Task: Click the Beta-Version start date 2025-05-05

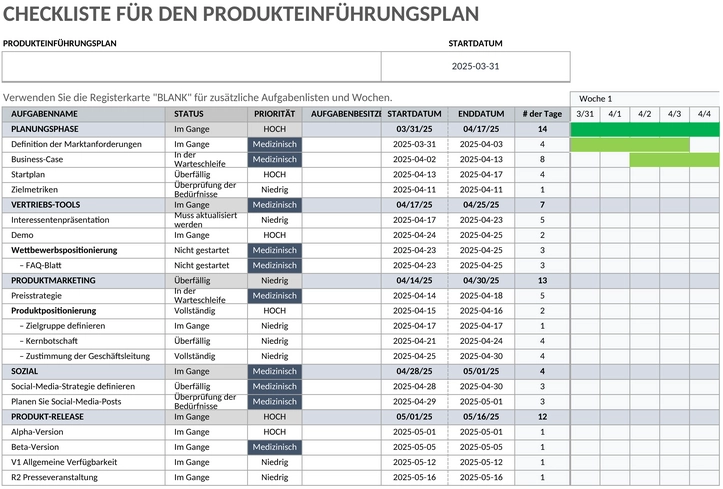Action: point(414,447)
